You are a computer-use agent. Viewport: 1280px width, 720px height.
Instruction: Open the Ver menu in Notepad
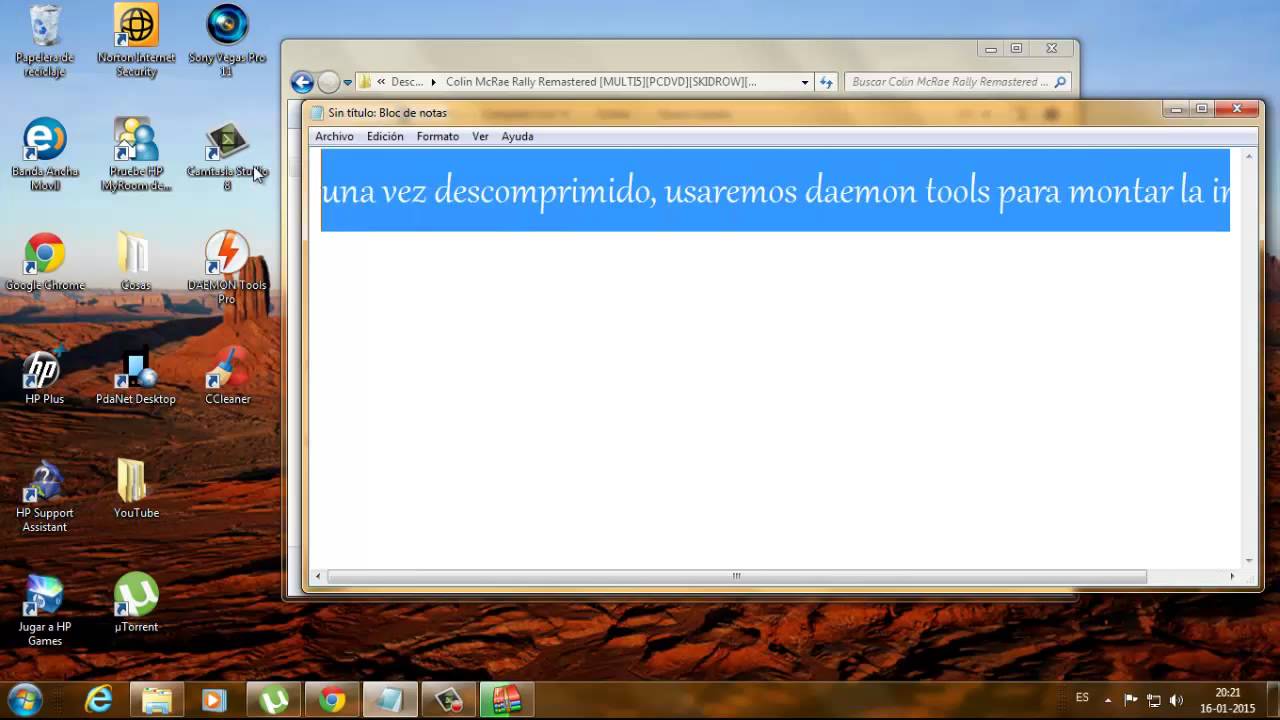[480, 136]
